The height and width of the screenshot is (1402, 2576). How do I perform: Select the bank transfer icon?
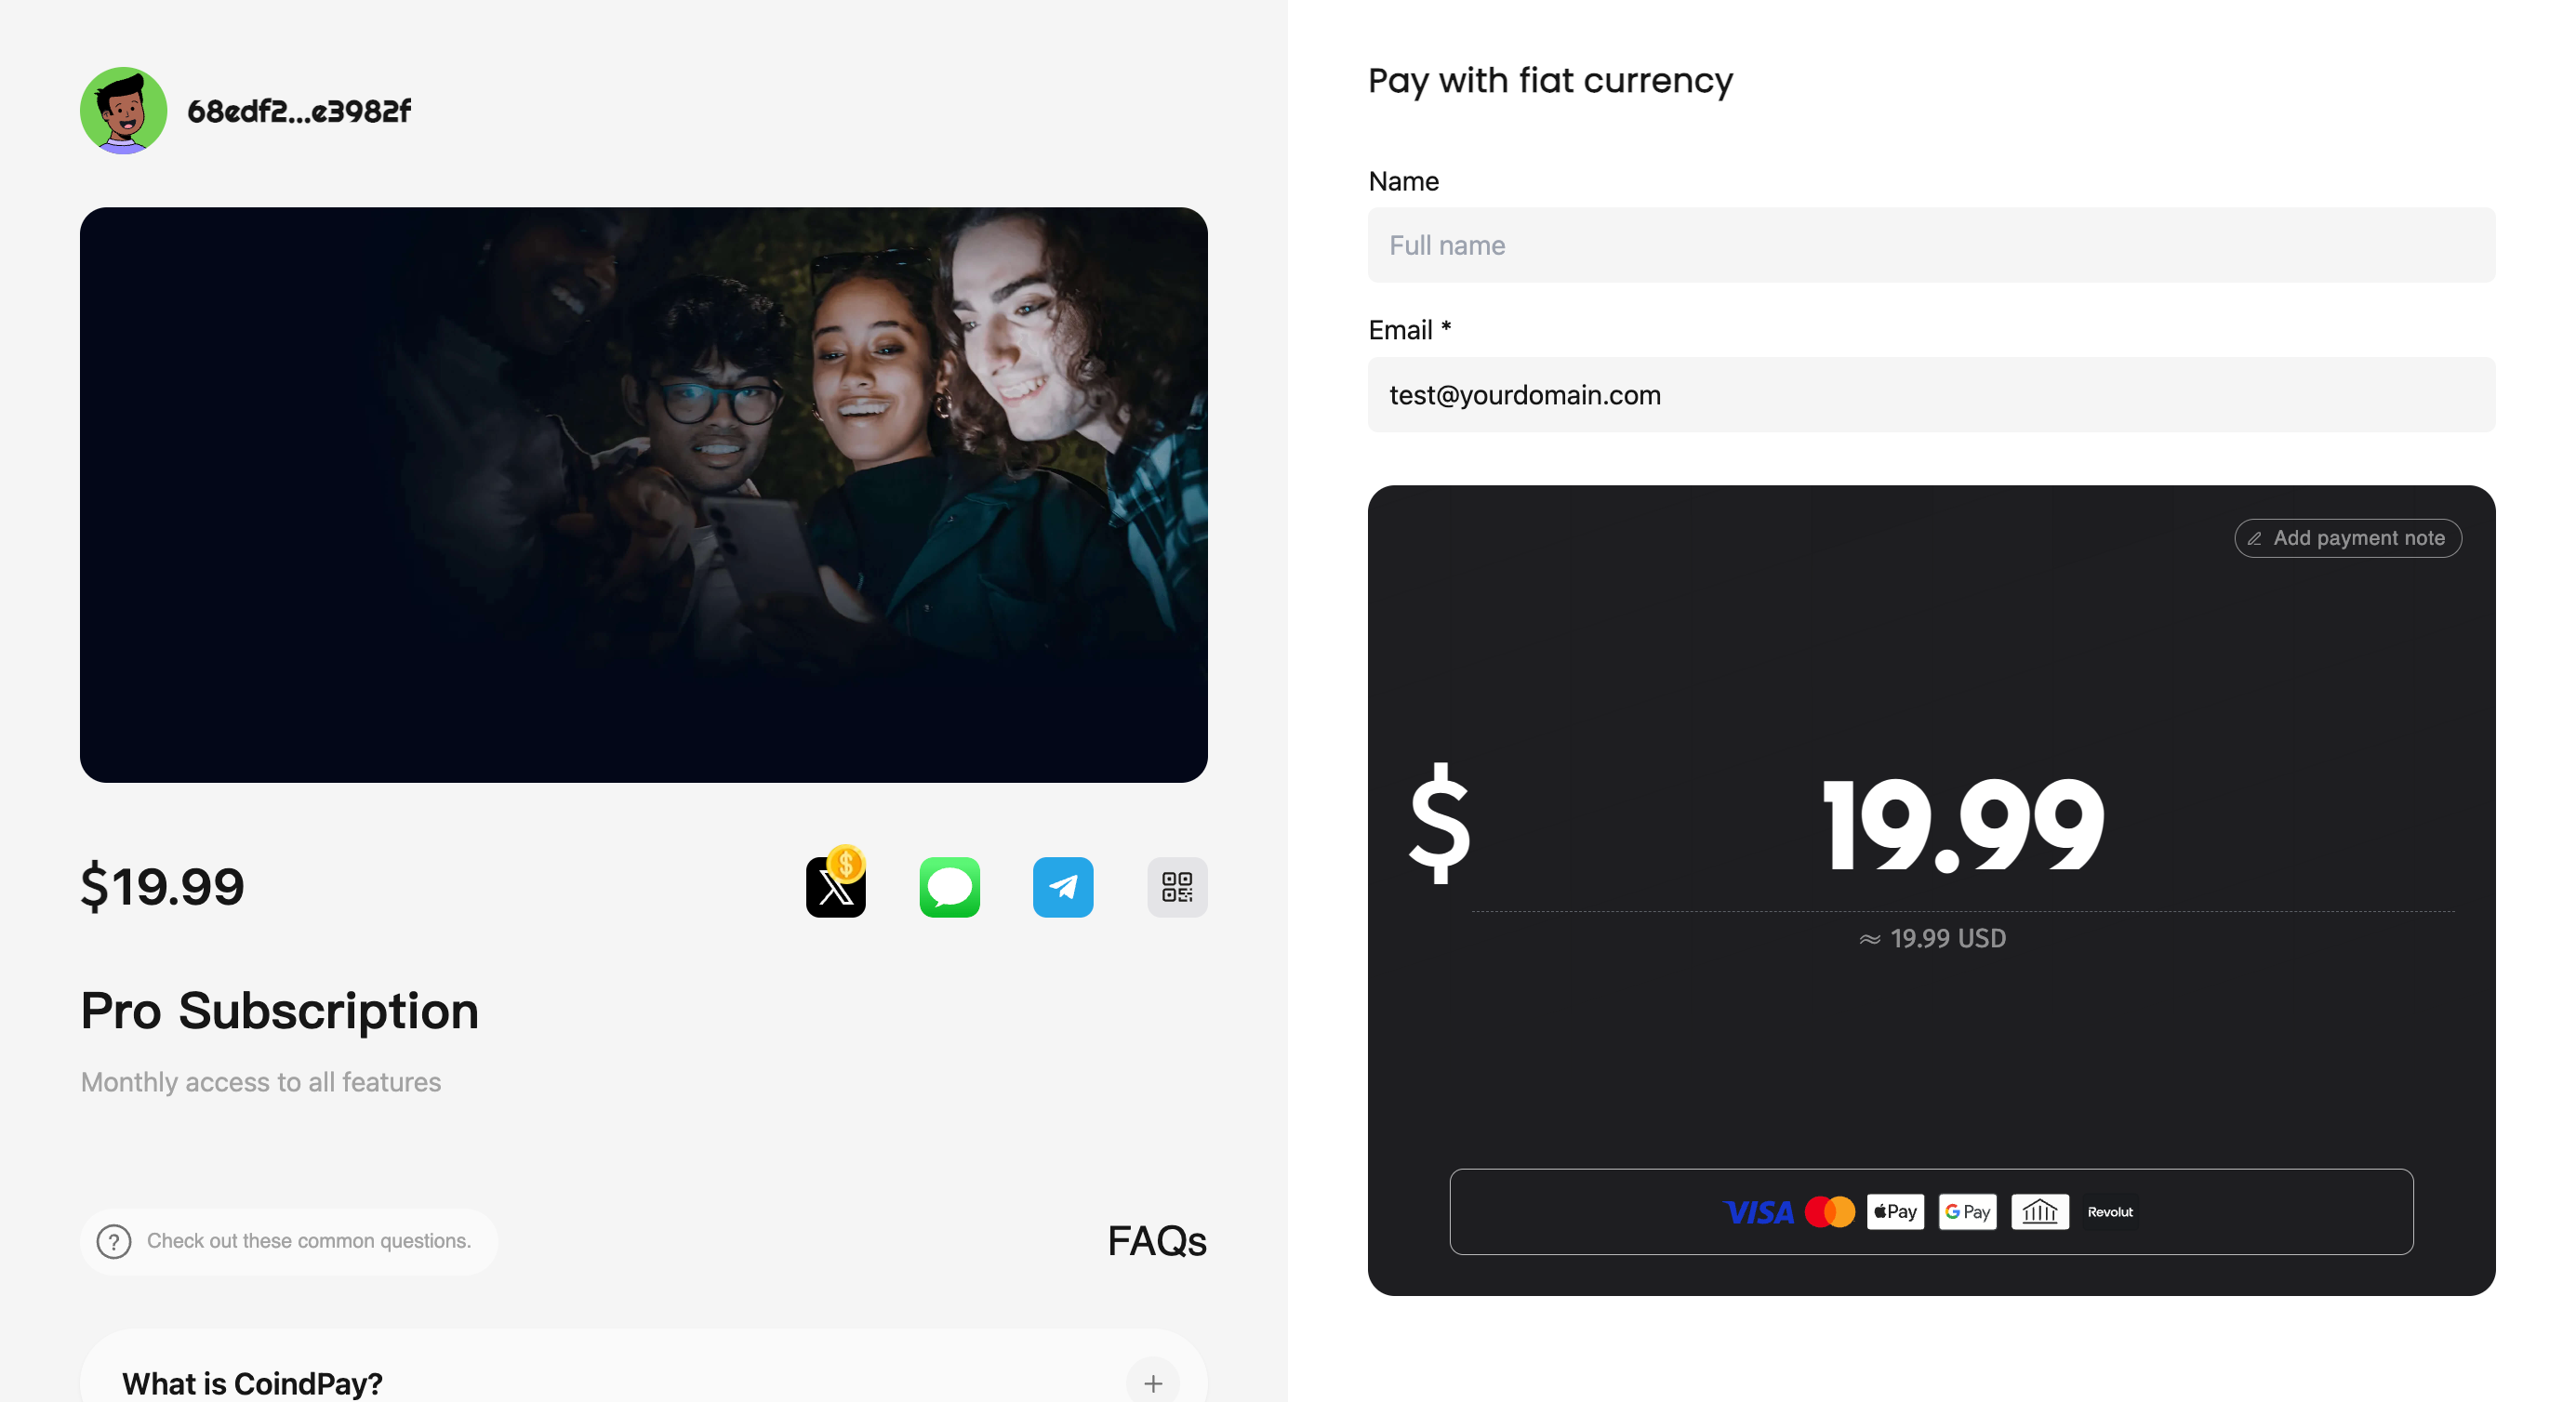point(2039,1211)
